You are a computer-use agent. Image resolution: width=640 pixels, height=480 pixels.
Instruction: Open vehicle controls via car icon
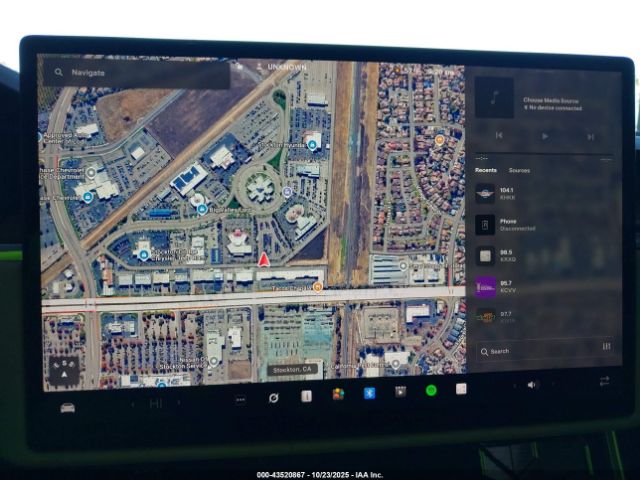67,407
